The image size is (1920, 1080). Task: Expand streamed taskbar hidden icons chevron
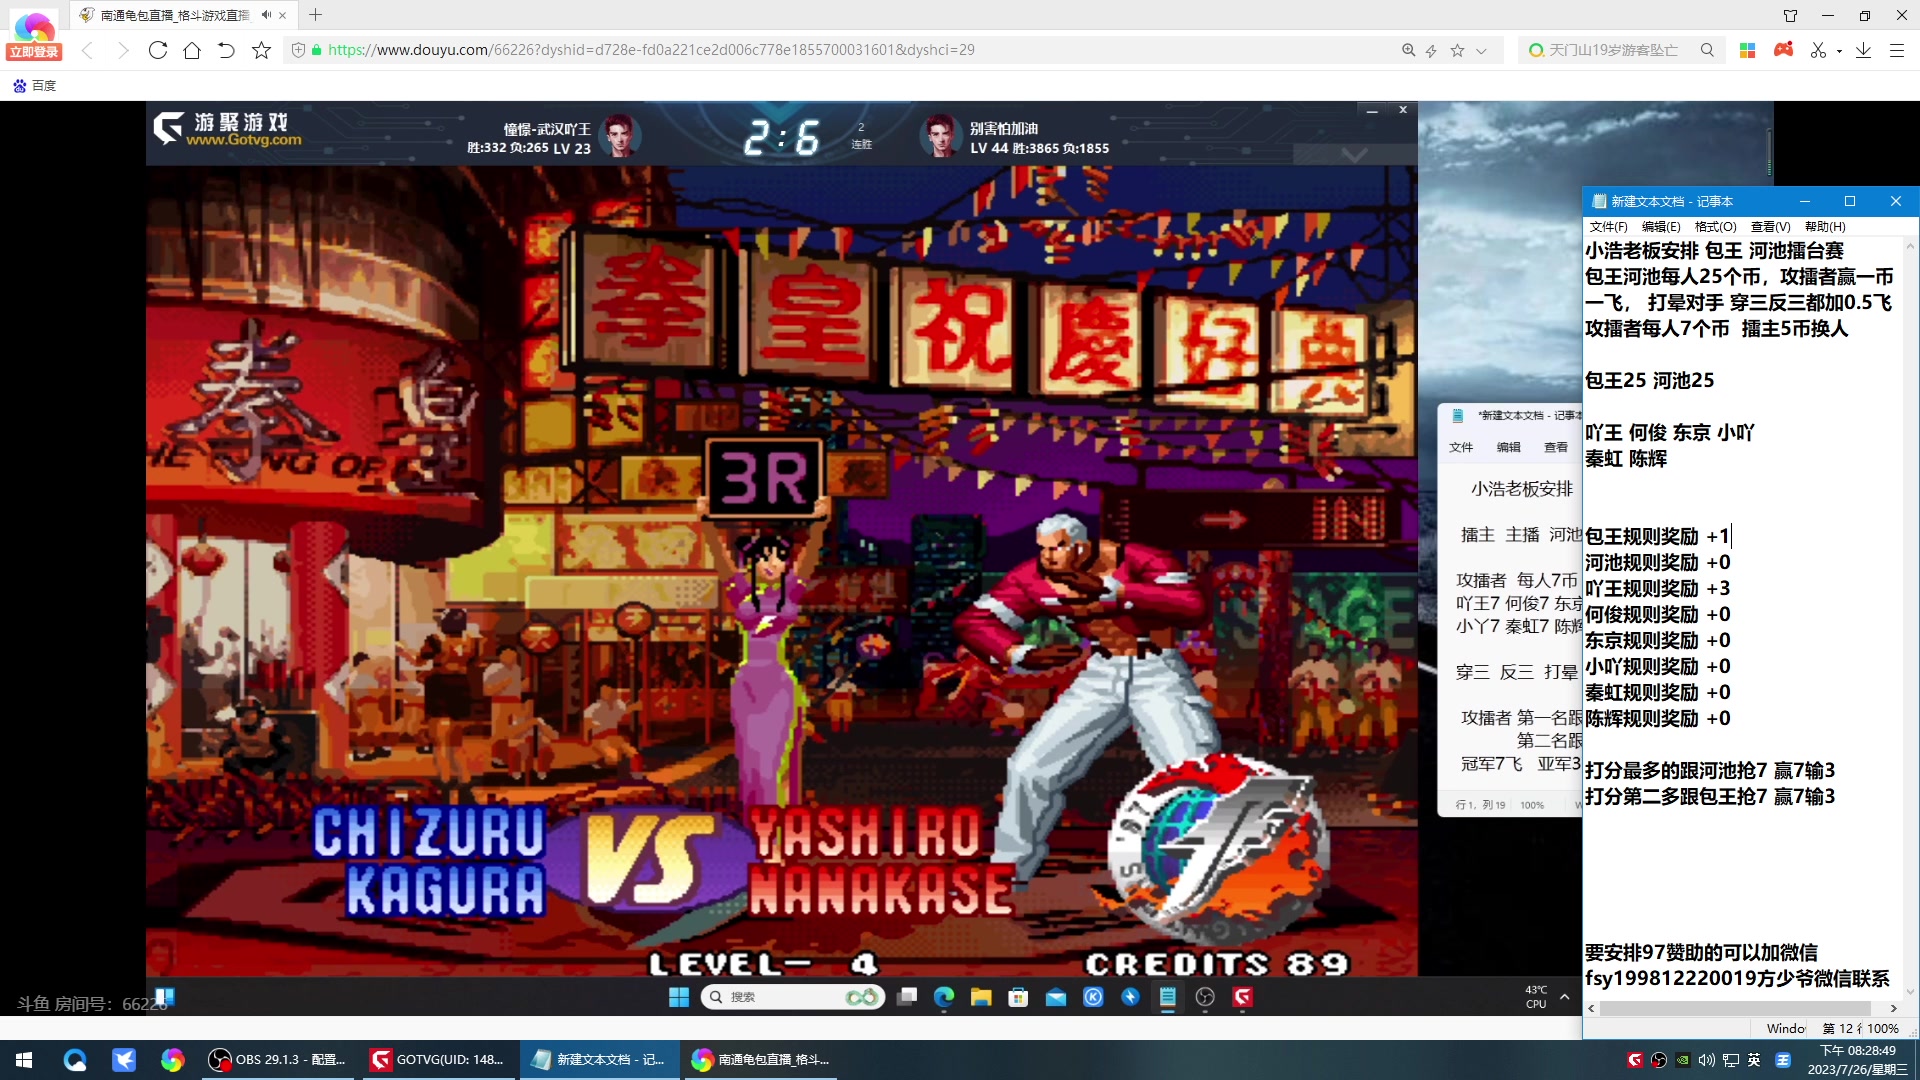pyautogui.click(x=1564, y=997)
